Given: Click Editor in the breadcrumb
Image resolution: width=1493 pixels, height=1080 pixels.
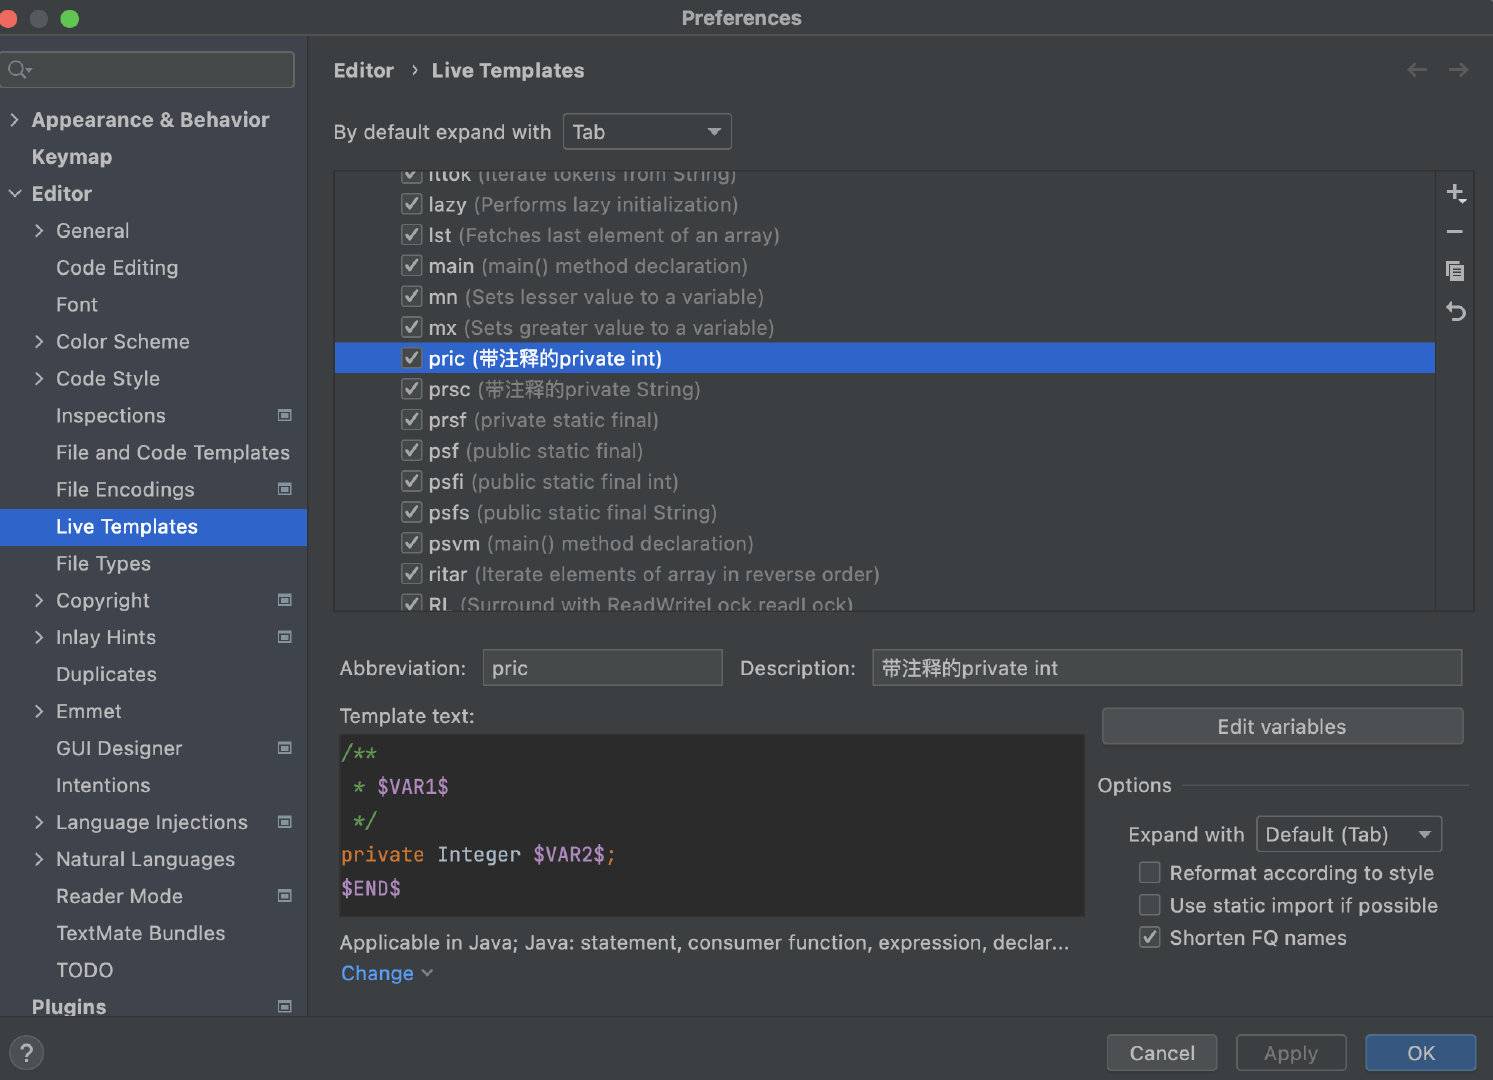Looking at the screenshot, I should [x=363, y=70].
